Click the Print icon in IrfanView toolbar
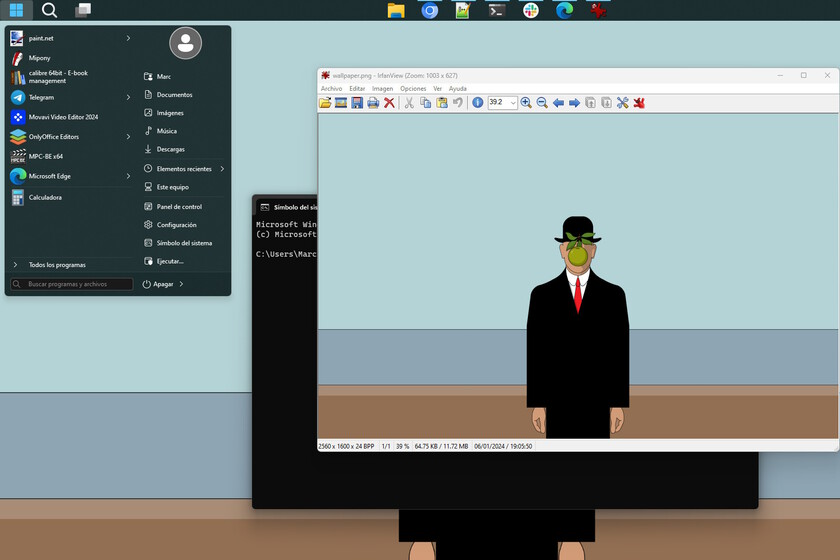This screenshot has width=840, height=560. click(x=373, y=103)
